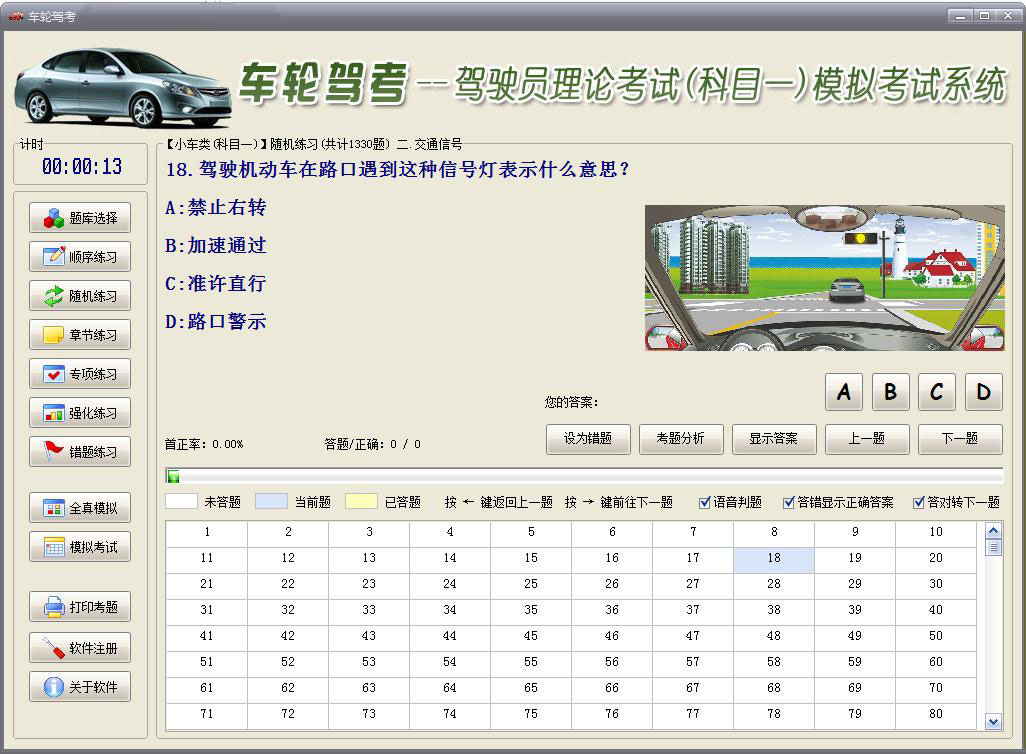The image size is (1026, 754).
Task: Minimize the 车轮驾考 window
Action: point(961,15)
